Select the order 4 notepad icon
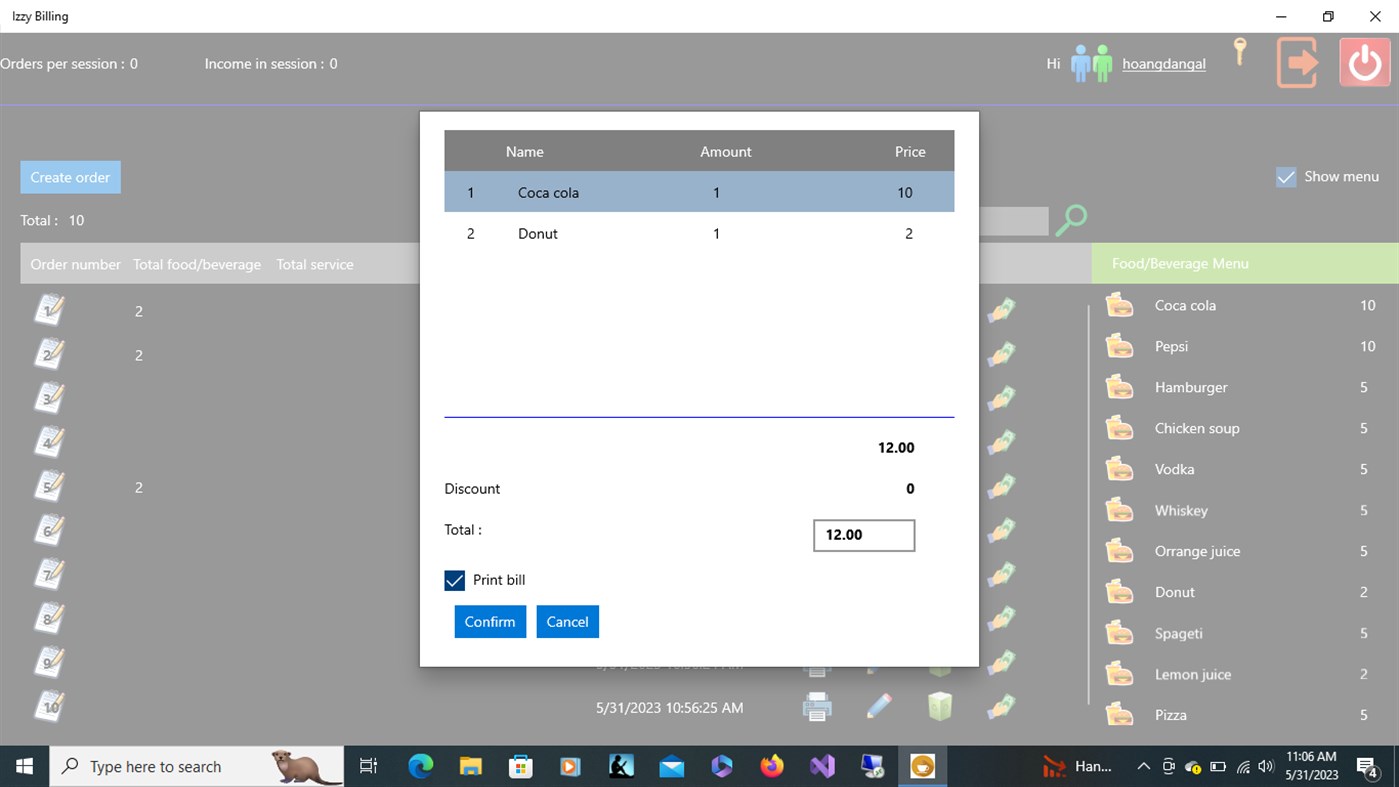Screen dimensions: 1399x787 (x=50, y=442)
